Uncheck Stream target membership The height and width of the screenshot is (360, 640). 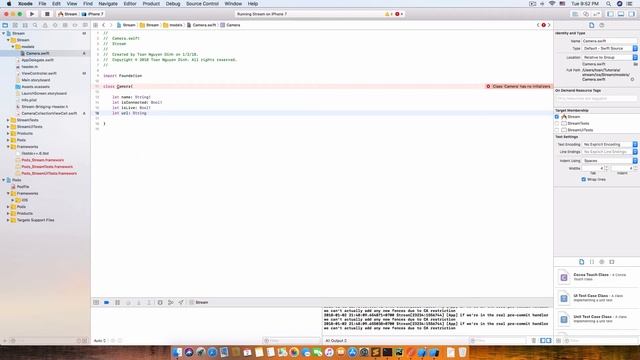click(557, 117)
